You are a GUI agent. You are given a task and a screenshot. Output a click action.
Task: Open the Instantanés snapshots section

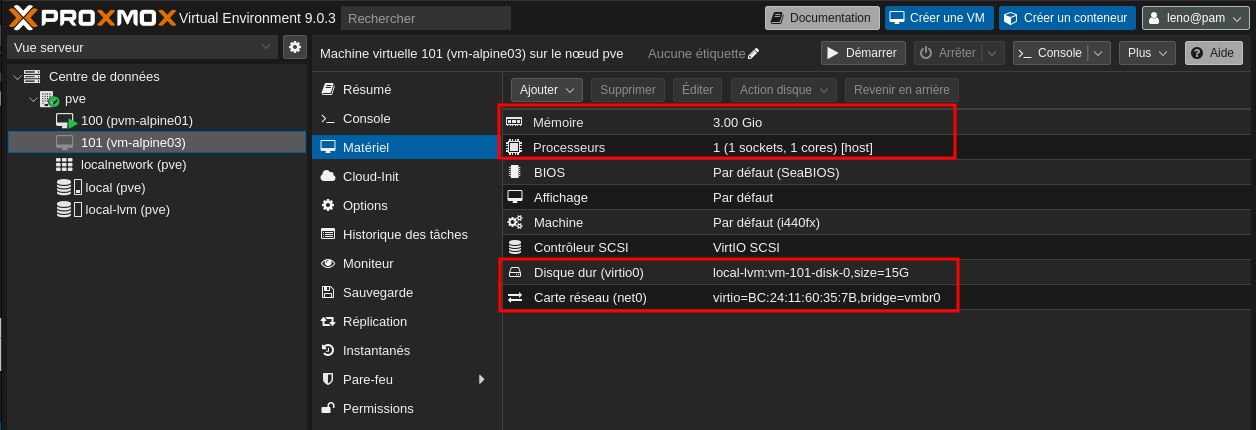(x=375, y=351)
